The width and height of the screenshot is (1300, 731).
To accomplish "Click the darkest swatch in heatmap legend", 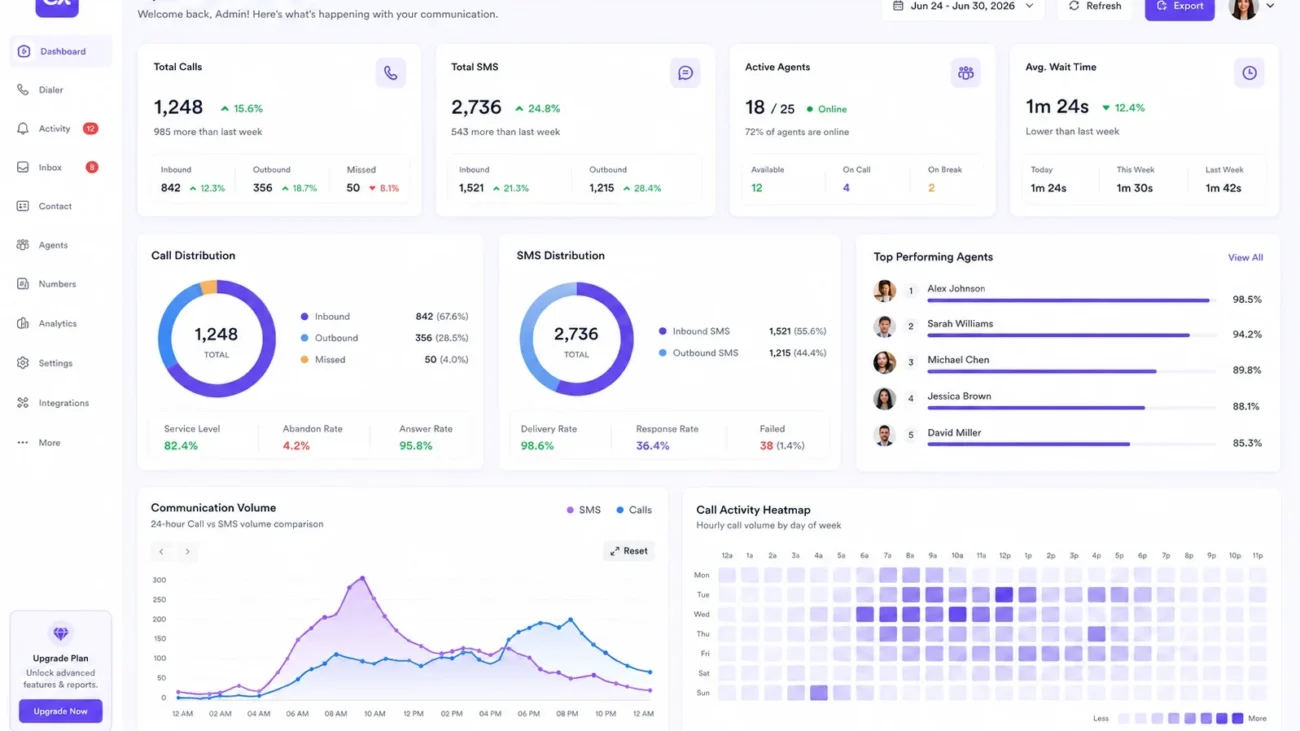I will tap(1238, 718).
